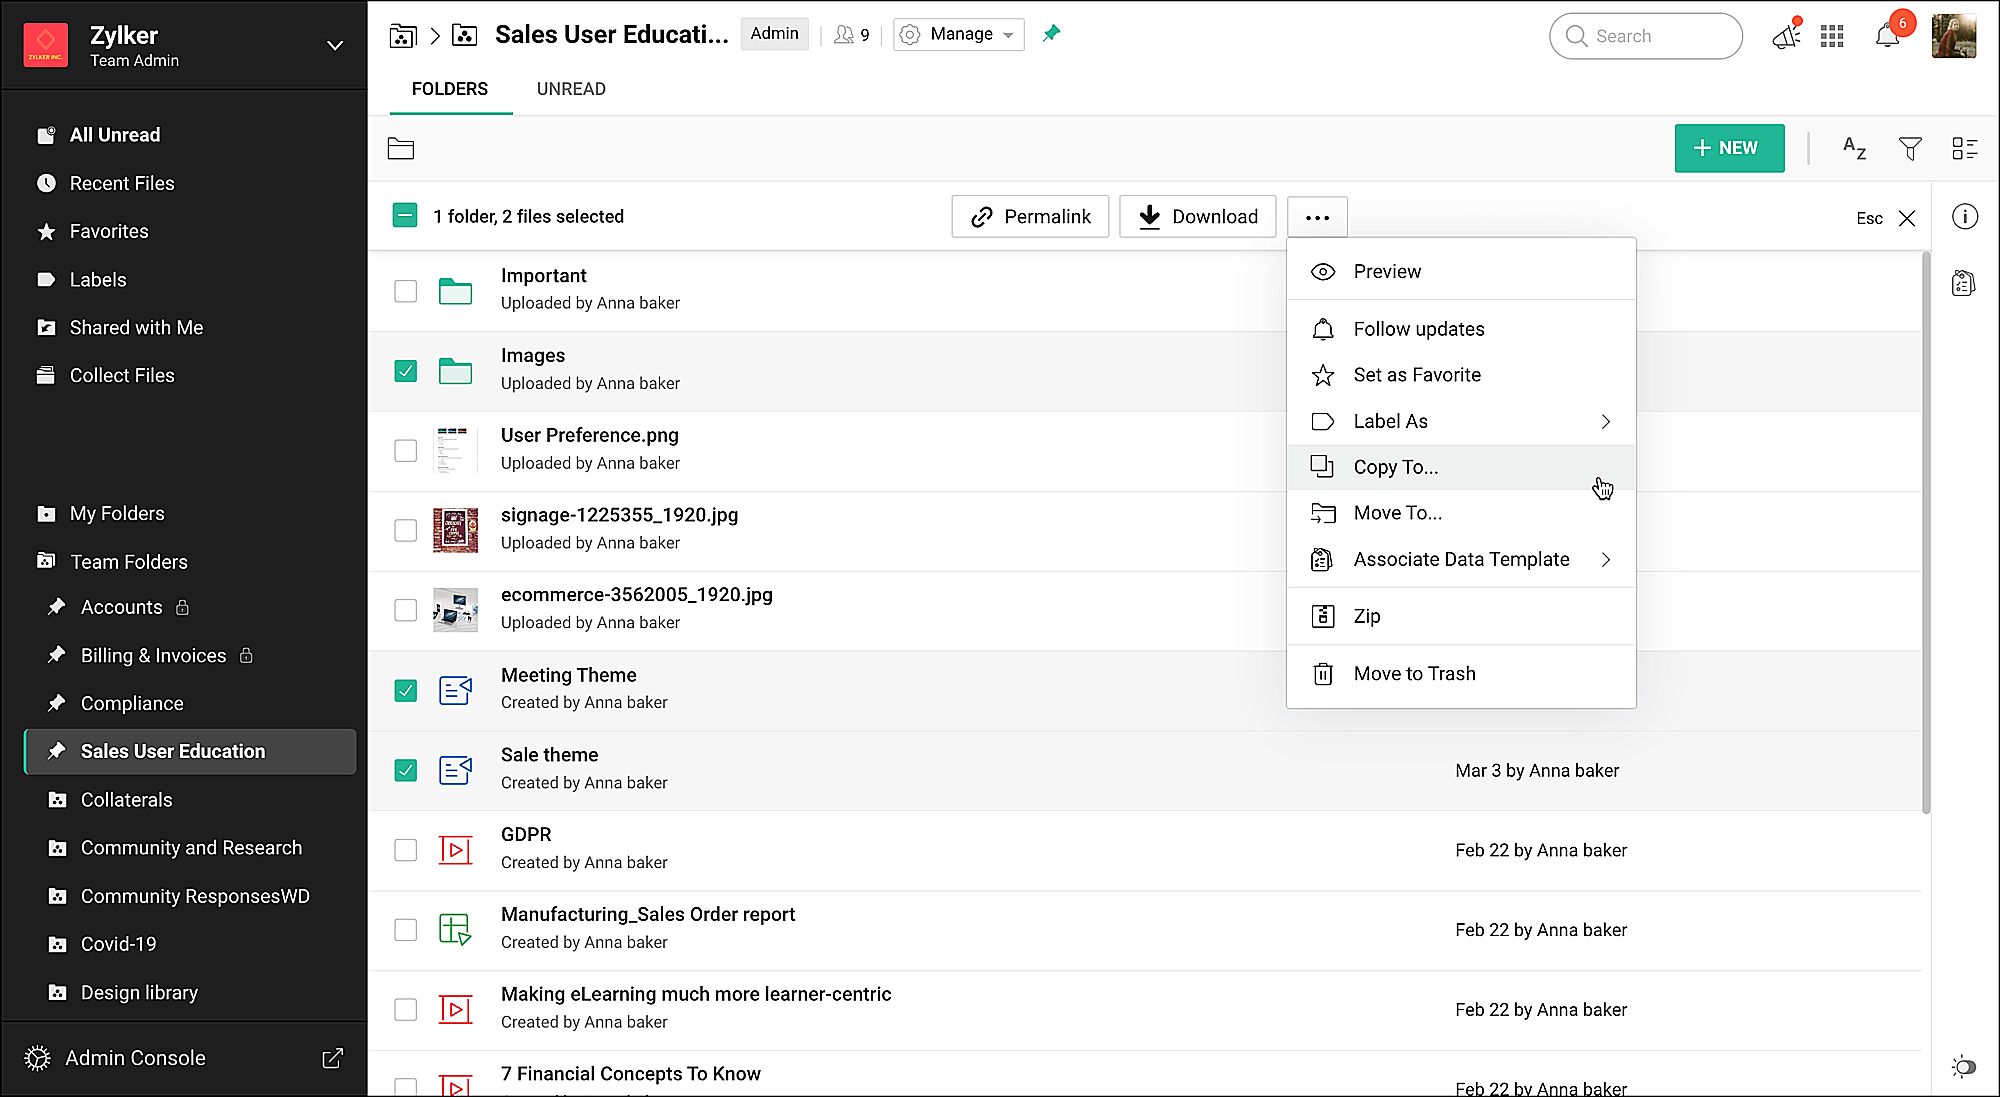Expand the Label As submenu arrow
The height and width of the screenshot is (1097, 2000).
(x=1605, y=422)
